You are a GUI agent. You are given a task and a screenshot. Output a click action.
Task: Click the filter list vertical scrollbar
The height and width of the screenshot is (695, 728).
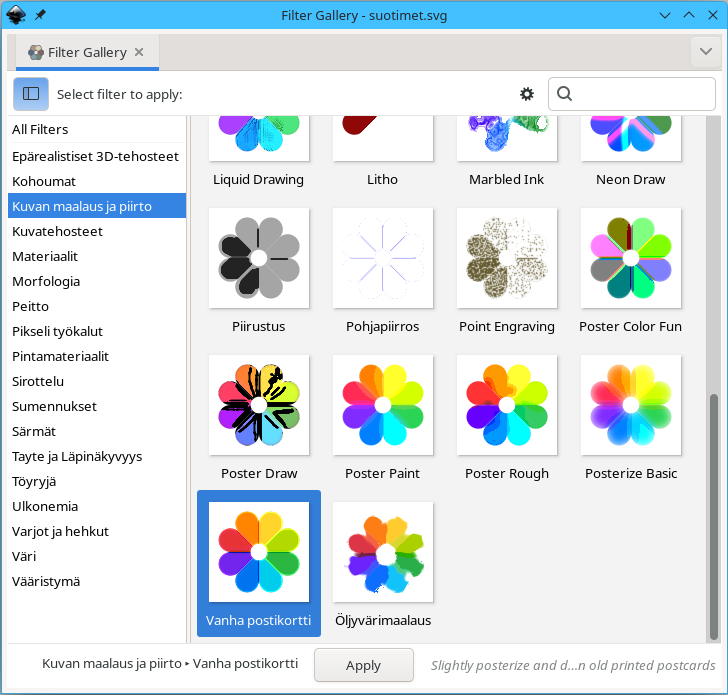click(713, 515)
